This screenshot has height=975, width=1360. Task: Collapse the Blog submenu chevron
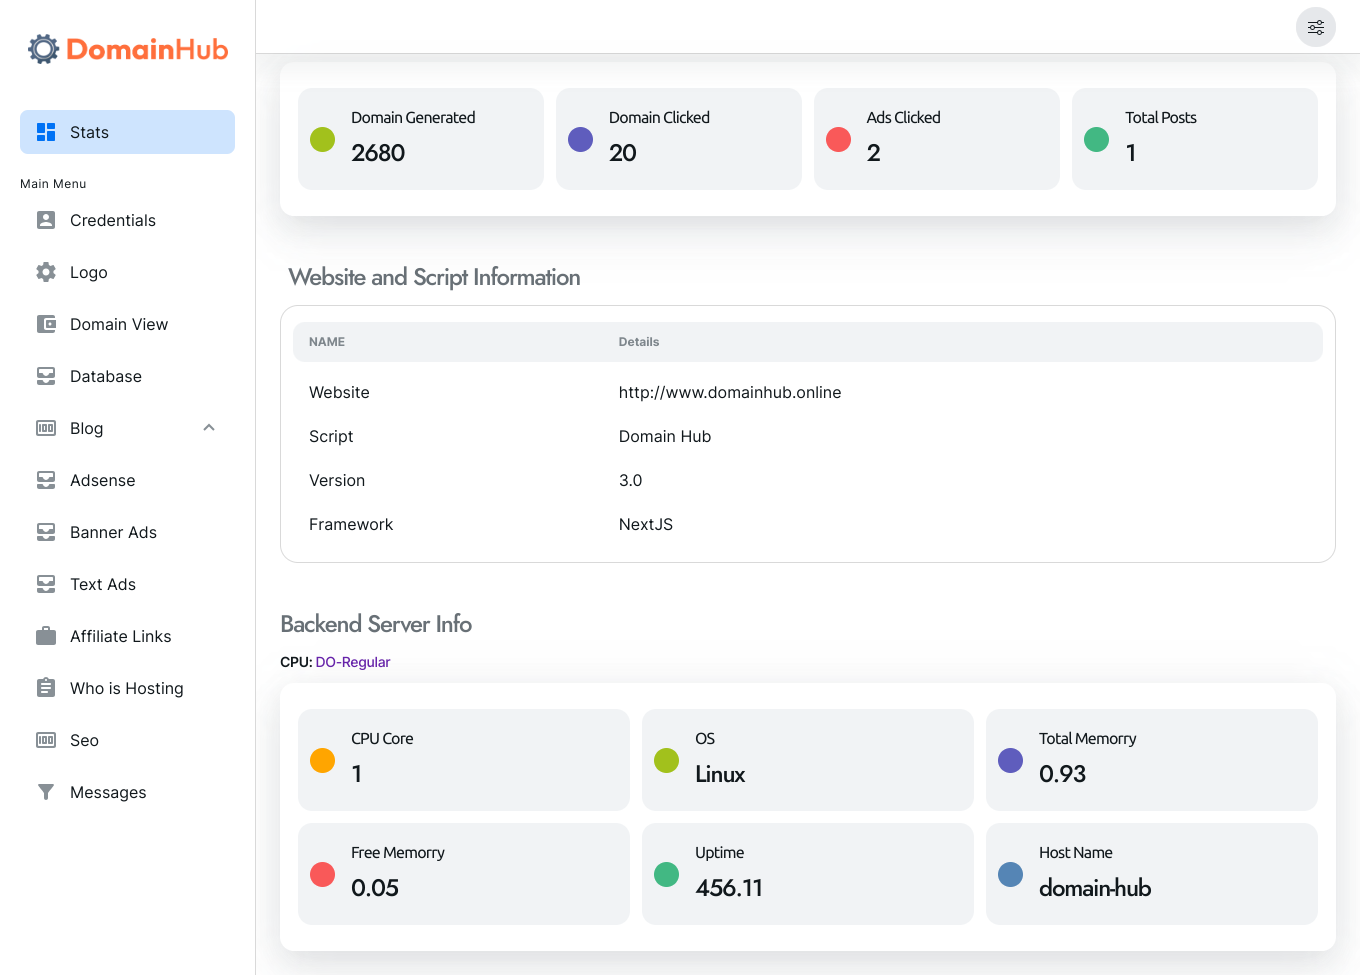pos(209,427)
